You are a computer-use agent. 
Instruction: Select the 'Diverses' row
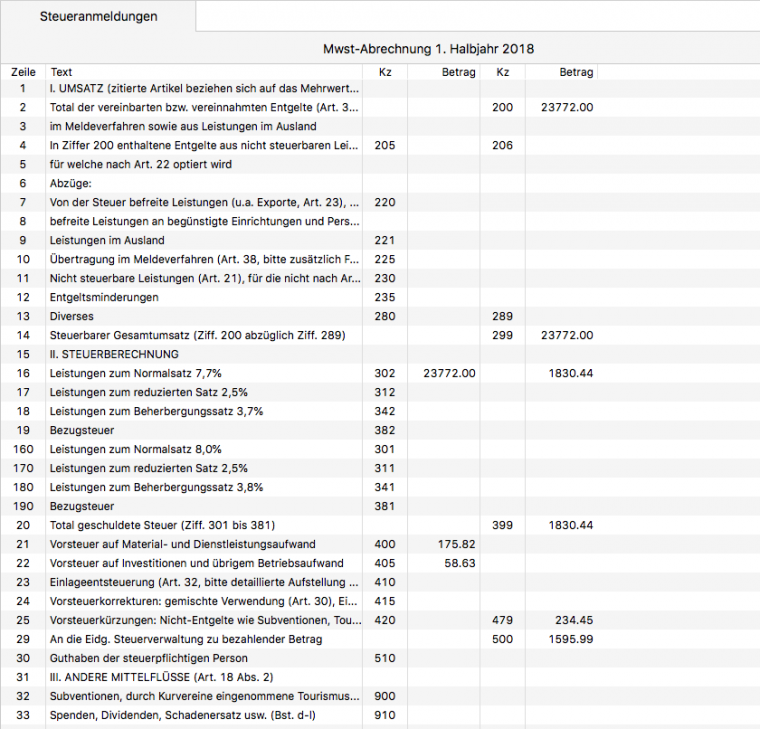pos(380,317)
